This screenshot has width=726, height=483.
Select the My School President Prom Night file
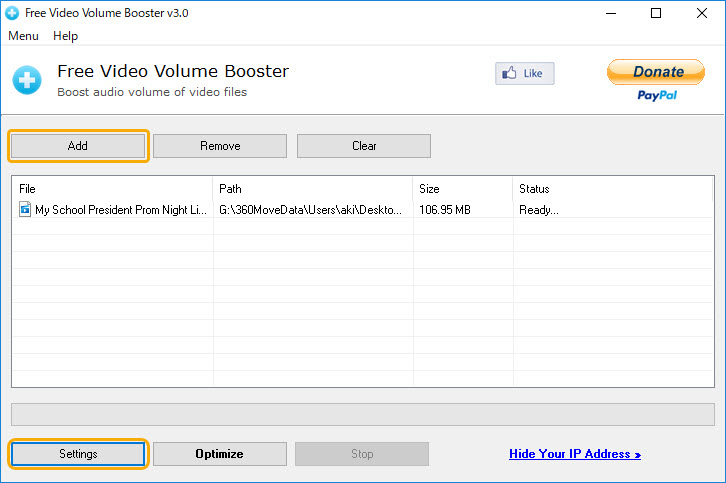coord(121,210)
